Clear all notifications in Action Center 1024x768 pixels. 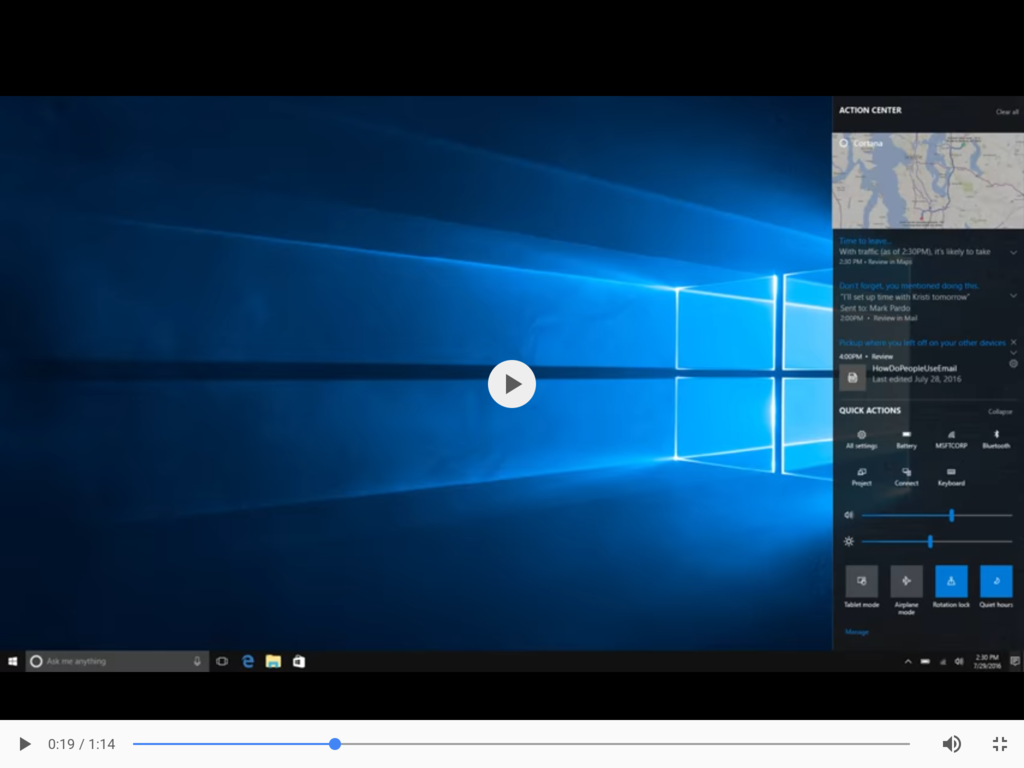(1006, 112)
